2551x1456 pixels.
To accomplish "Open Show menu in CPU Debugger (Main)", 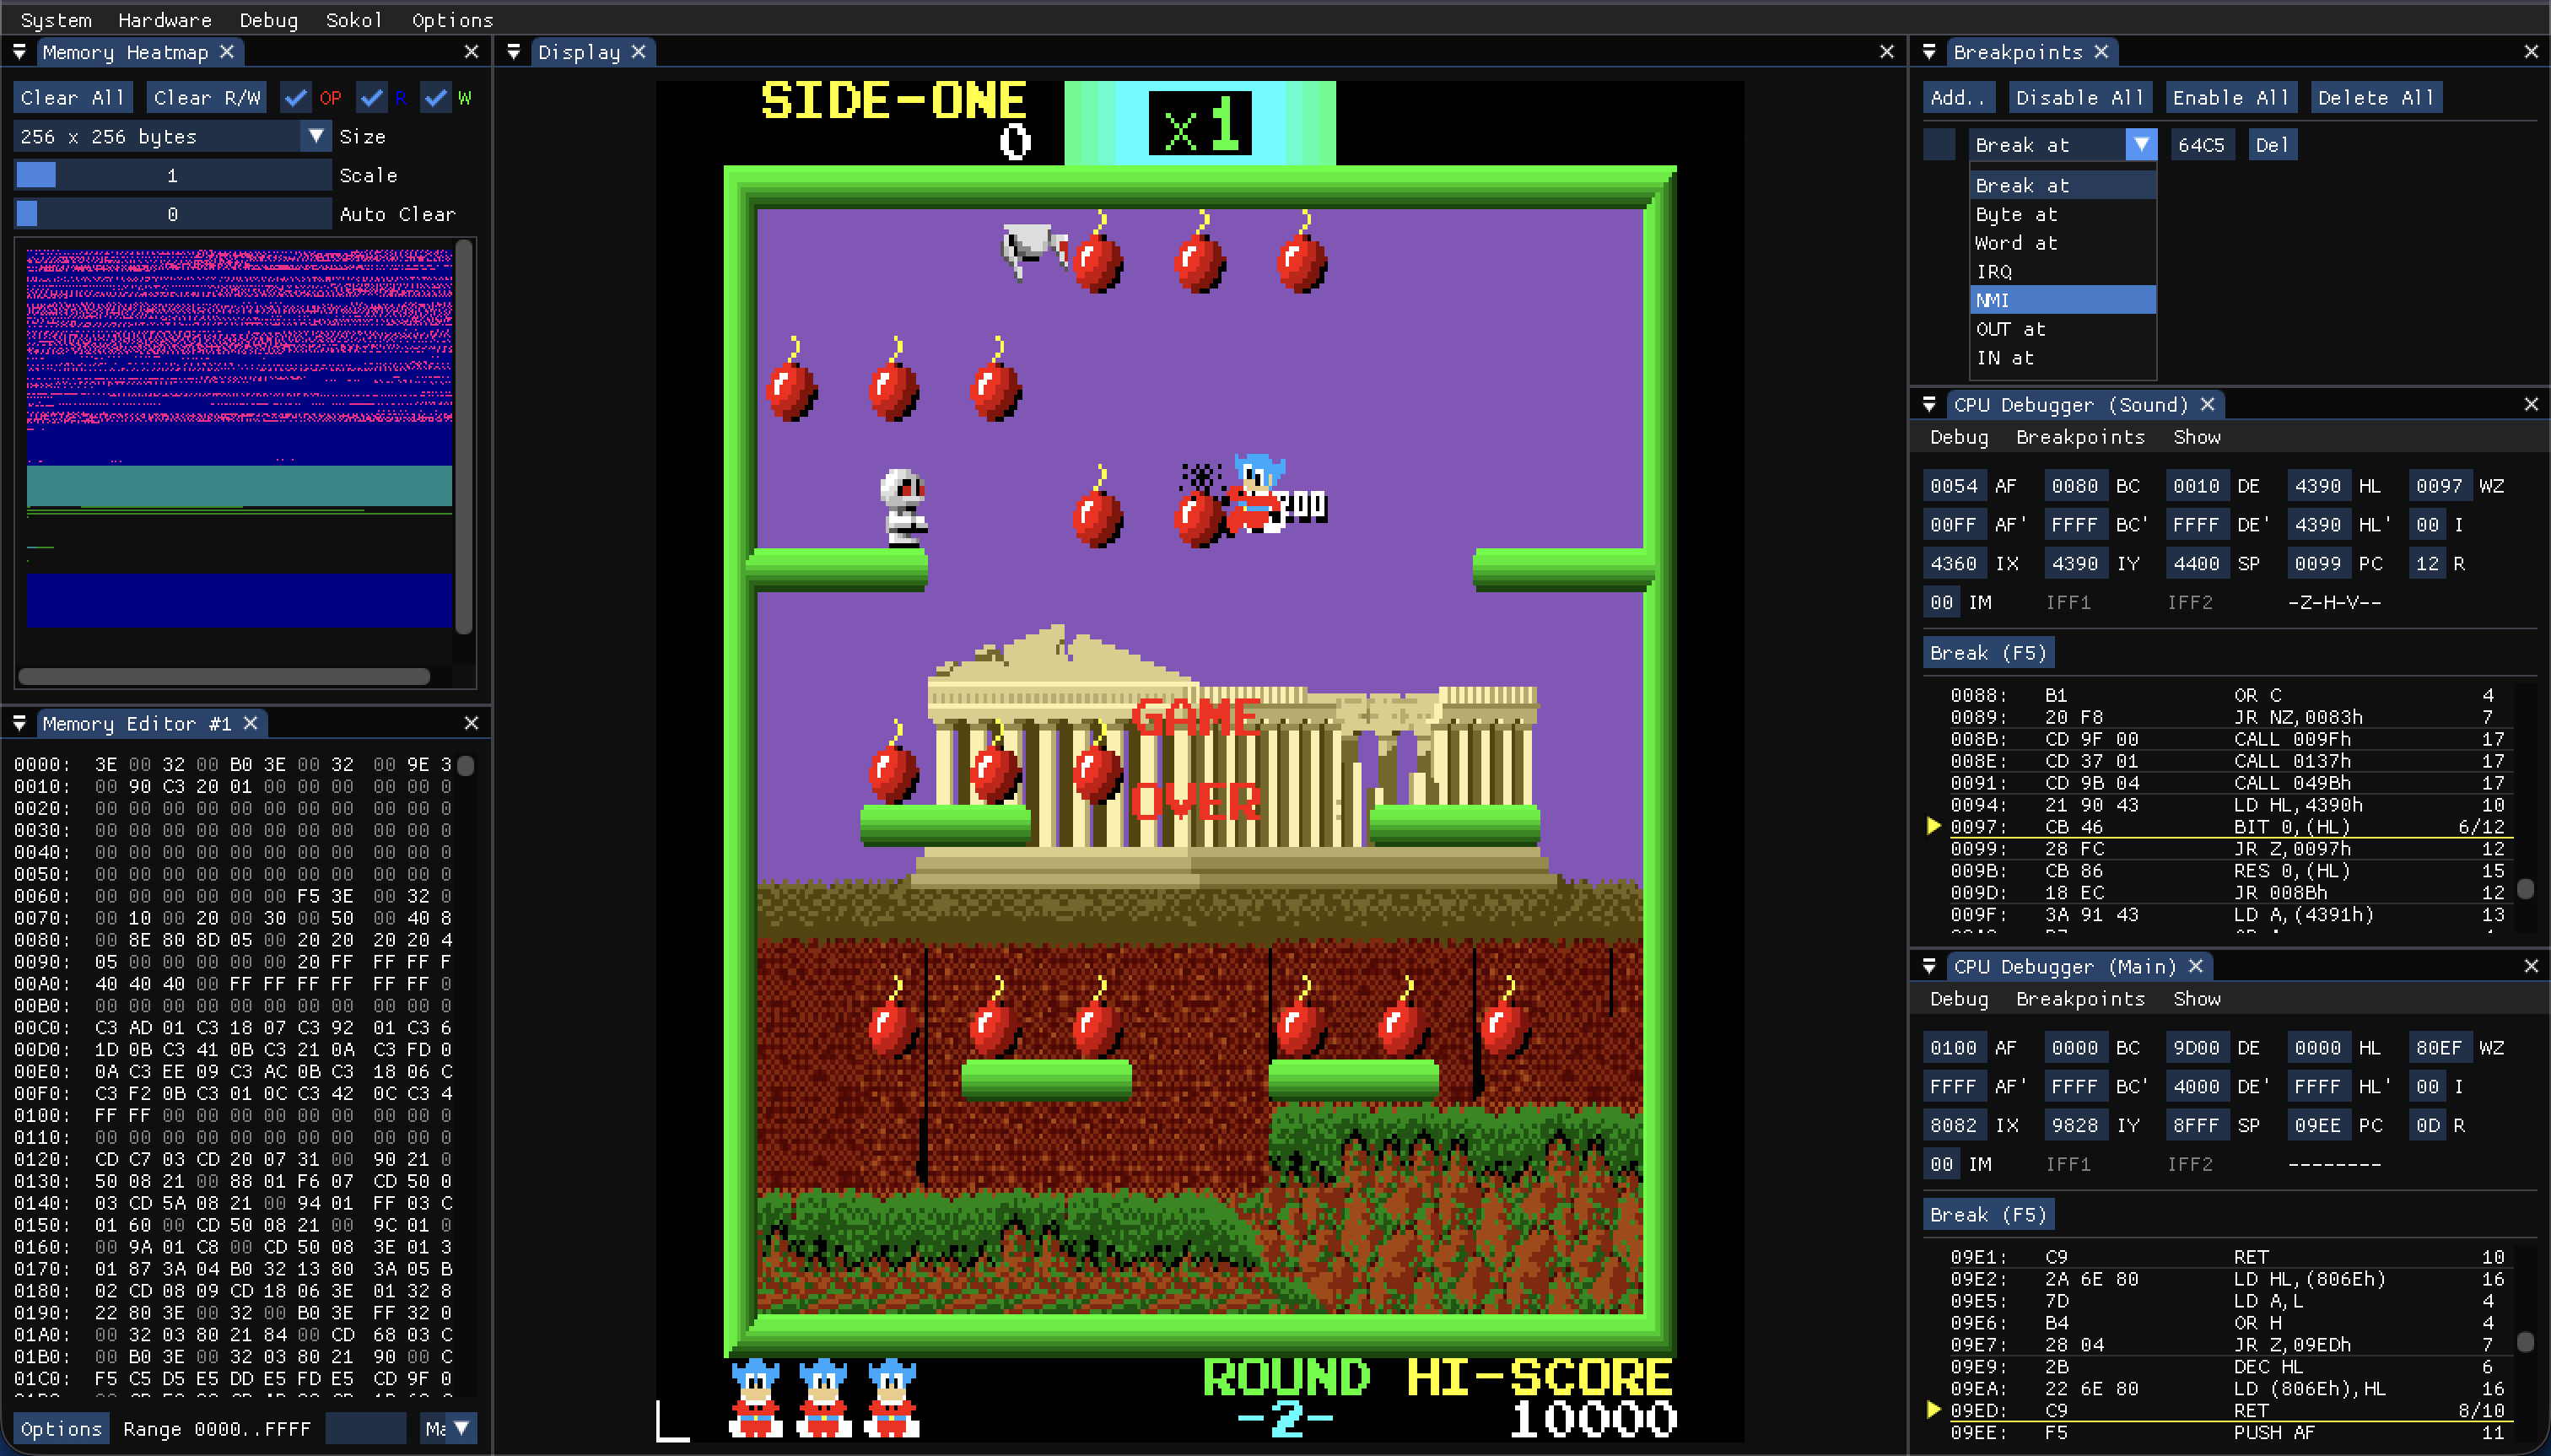I will 2196,999.
